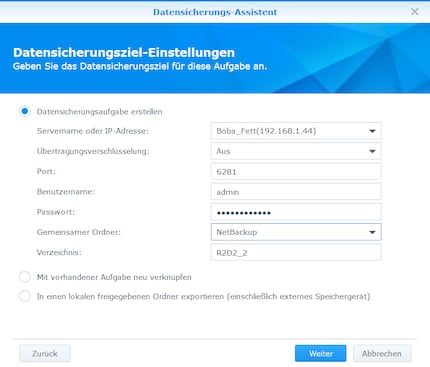Click into the Port field showing 6281
Screen dimensions: 430x367
[x=296, y=172]
